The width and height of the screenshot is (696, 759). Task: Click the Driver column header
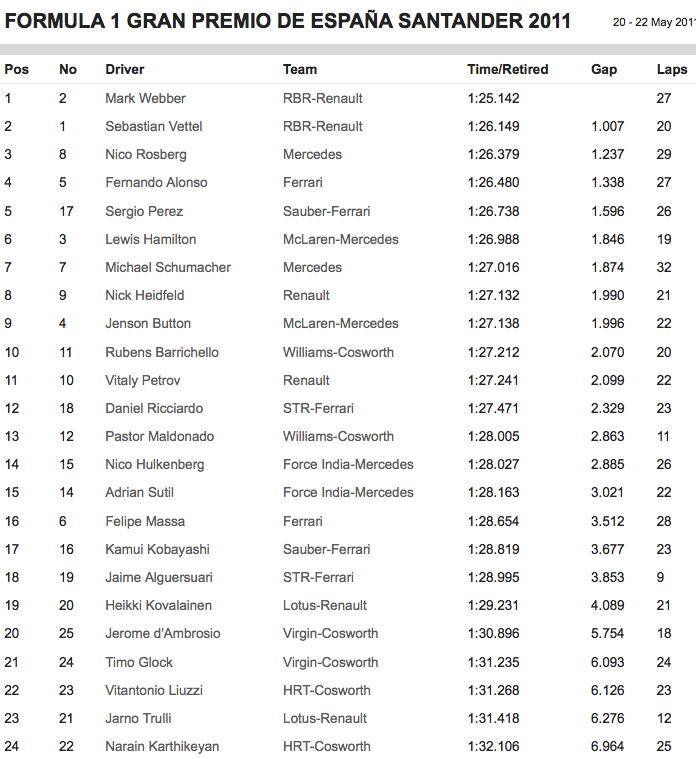(x=125, y=70)
